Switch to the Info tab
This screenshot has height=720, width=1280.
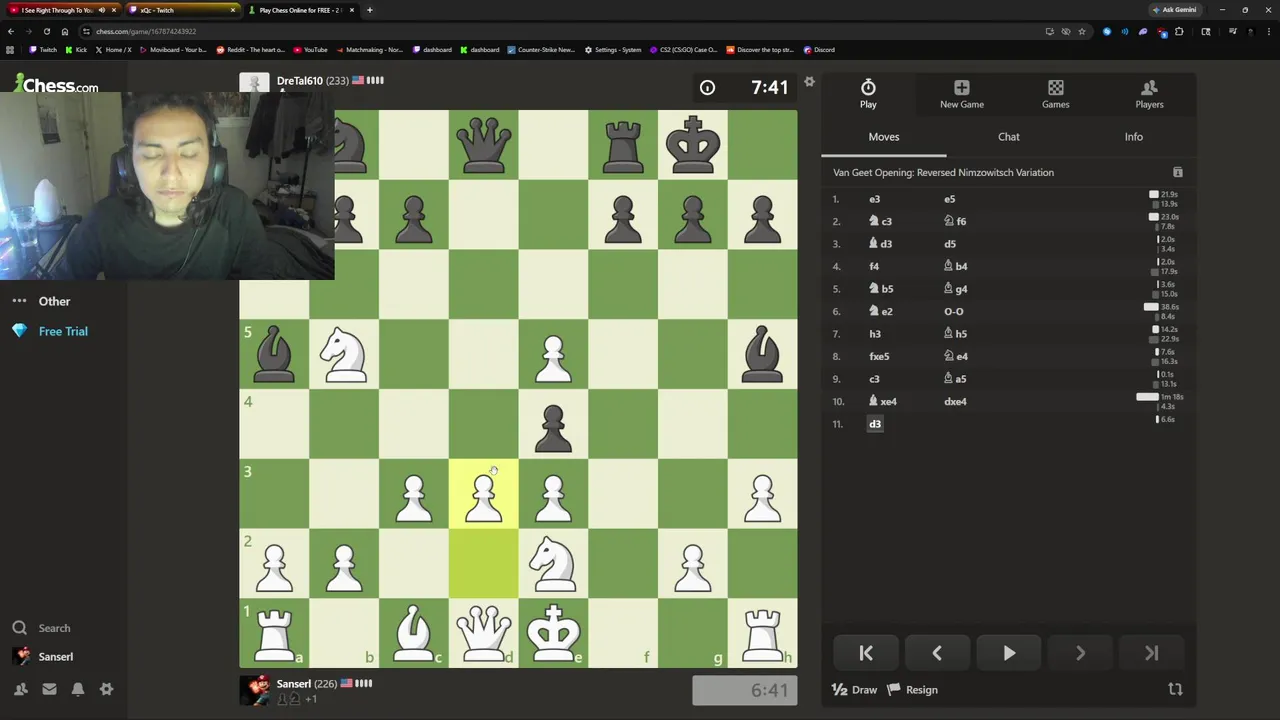1133,137
